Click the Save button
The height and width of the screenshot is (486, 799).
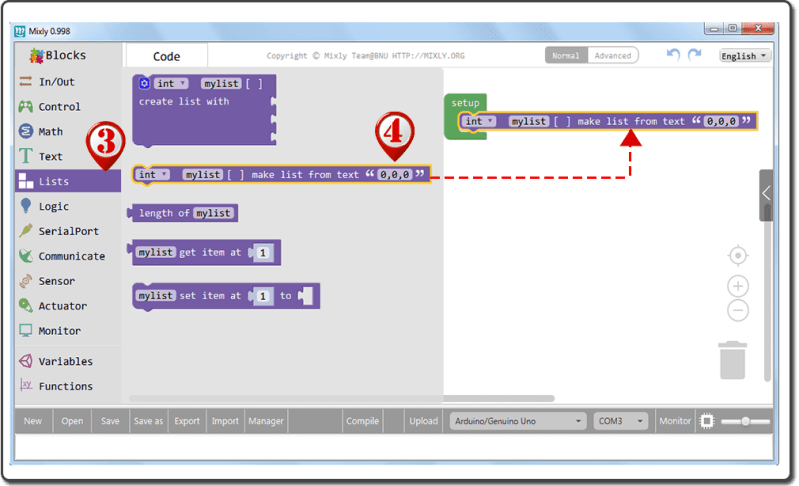[x=110, y=421]
